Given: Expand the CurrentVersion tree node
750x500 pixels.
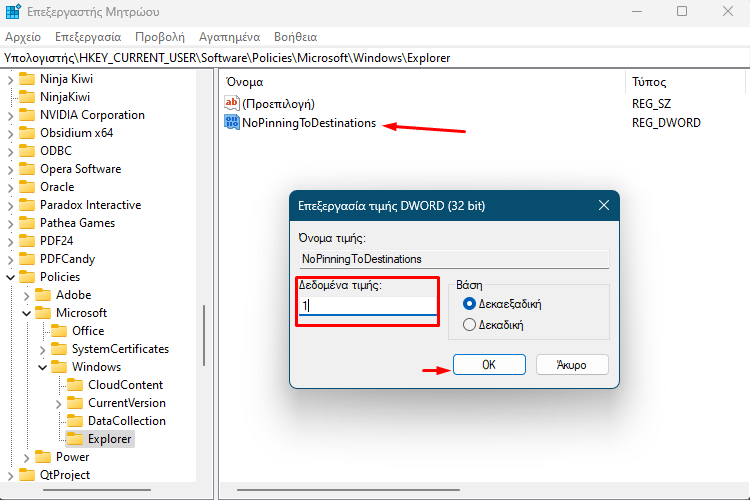Looking at the screenshot, I should coord(59,404).
